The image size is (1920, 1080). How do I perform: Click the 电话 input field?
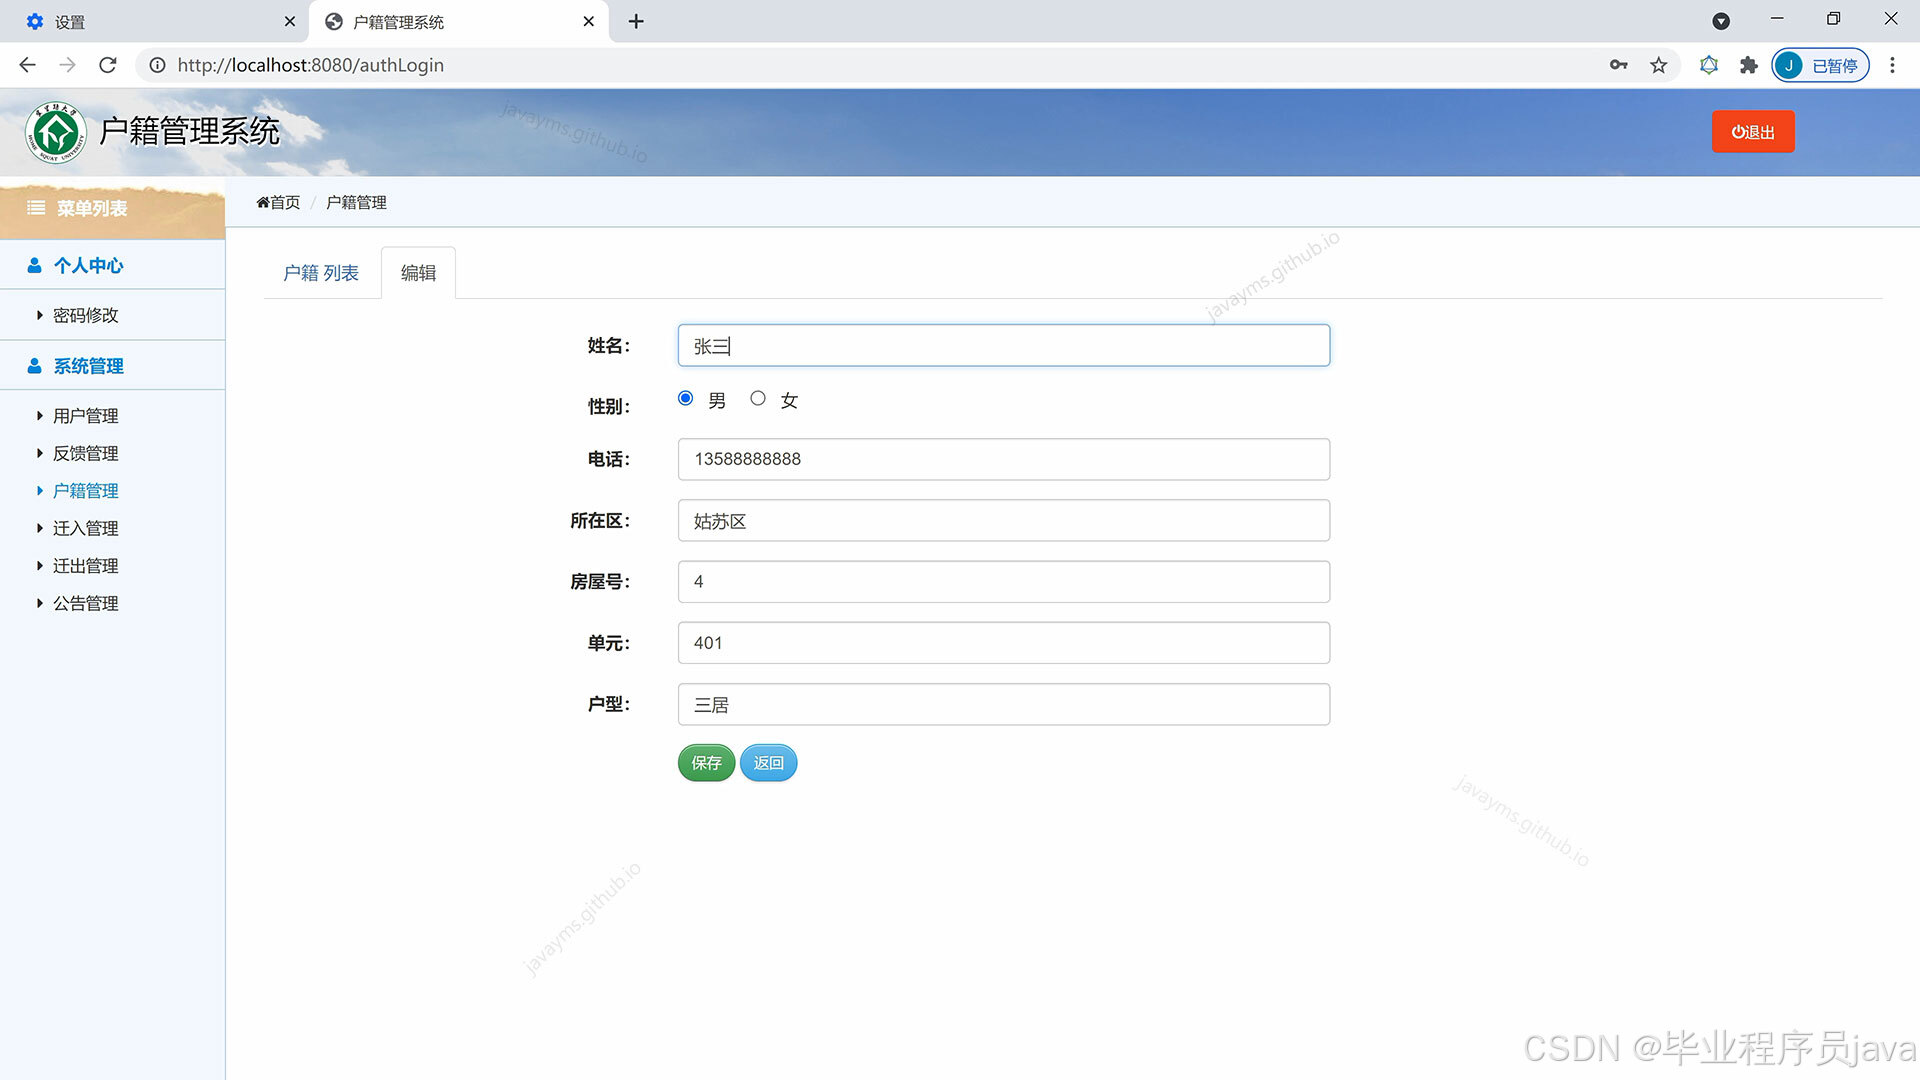pyautogui.click(x=1003, y=459)
